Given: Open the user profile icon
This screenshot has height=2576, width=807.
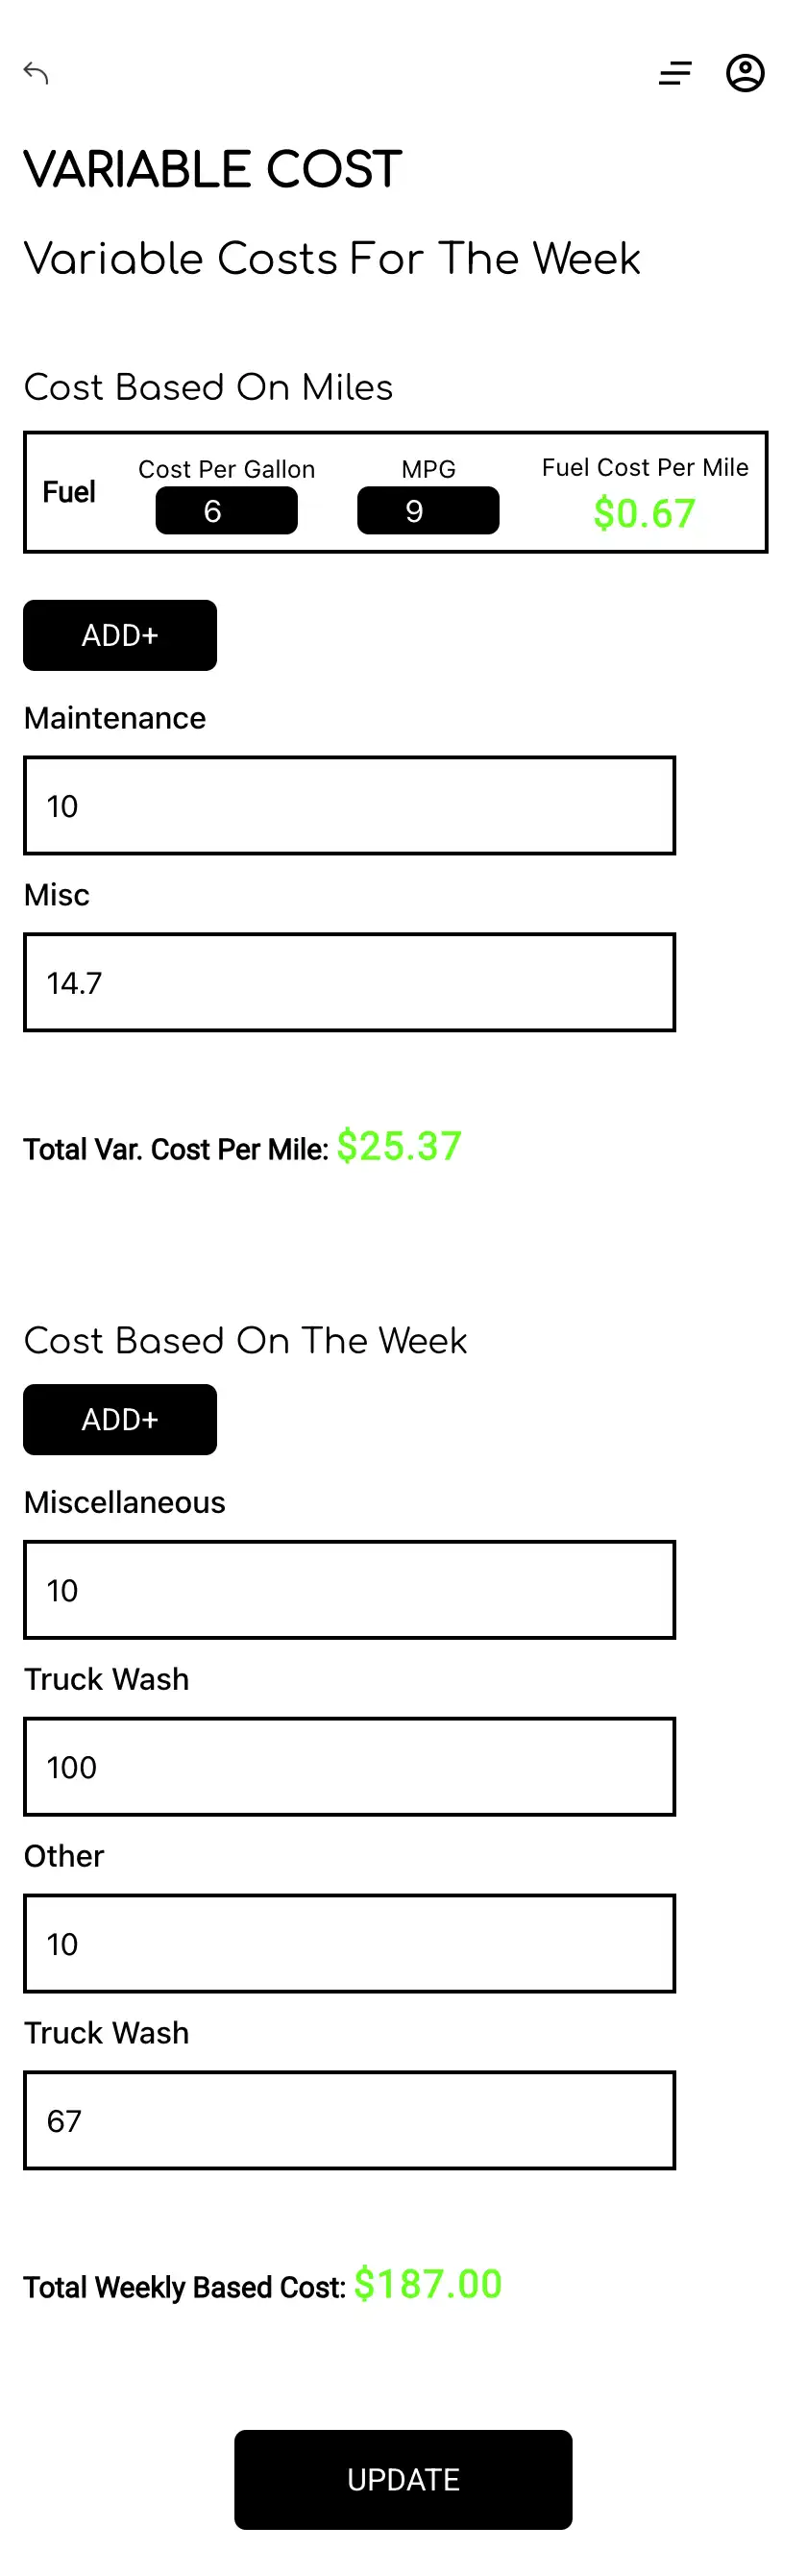Looking at the screenshot, I should click(745, 73).
